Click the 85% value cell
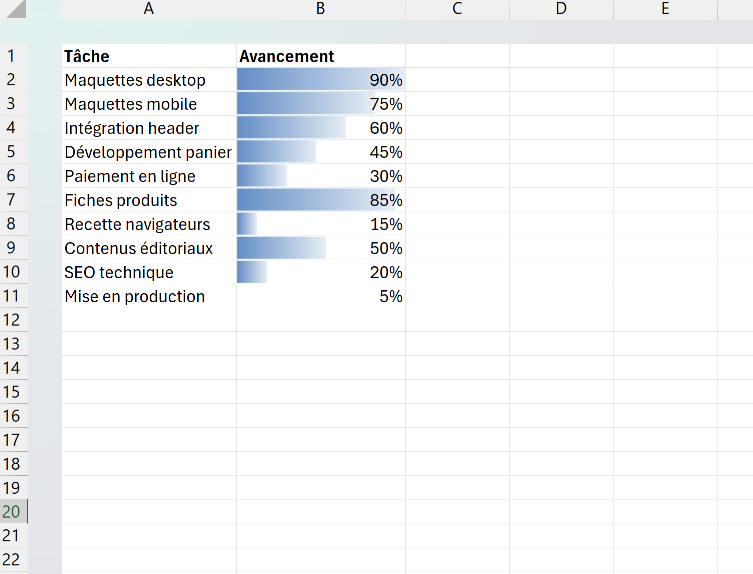753x574 pixels. tap(321, 200)
